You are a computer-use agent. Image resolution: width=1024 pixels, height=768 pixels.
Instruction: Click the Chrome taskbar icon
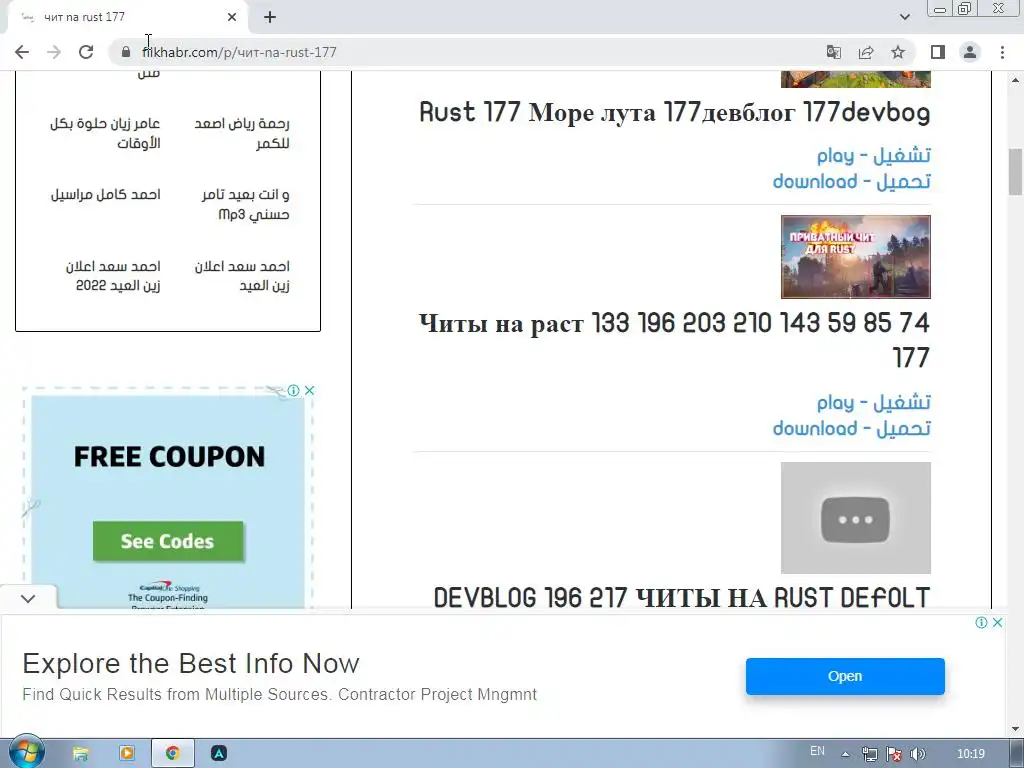click(x=172, y=754)
